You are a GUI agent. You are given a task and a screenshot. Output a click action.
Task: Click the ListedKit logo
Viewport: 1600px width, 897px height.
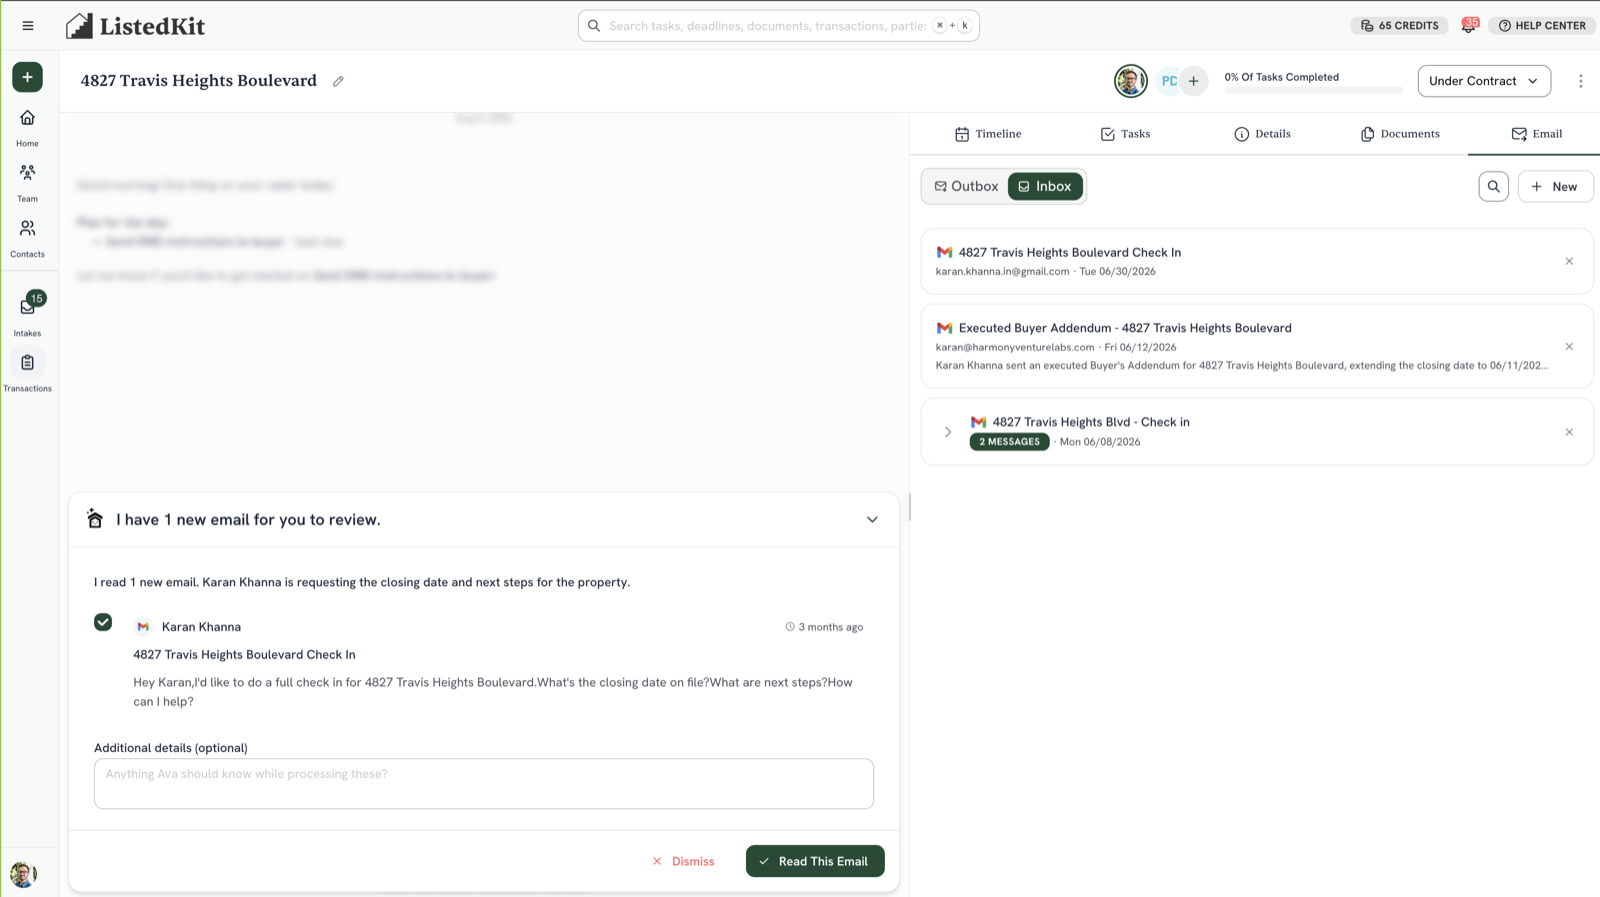point(135,26)
